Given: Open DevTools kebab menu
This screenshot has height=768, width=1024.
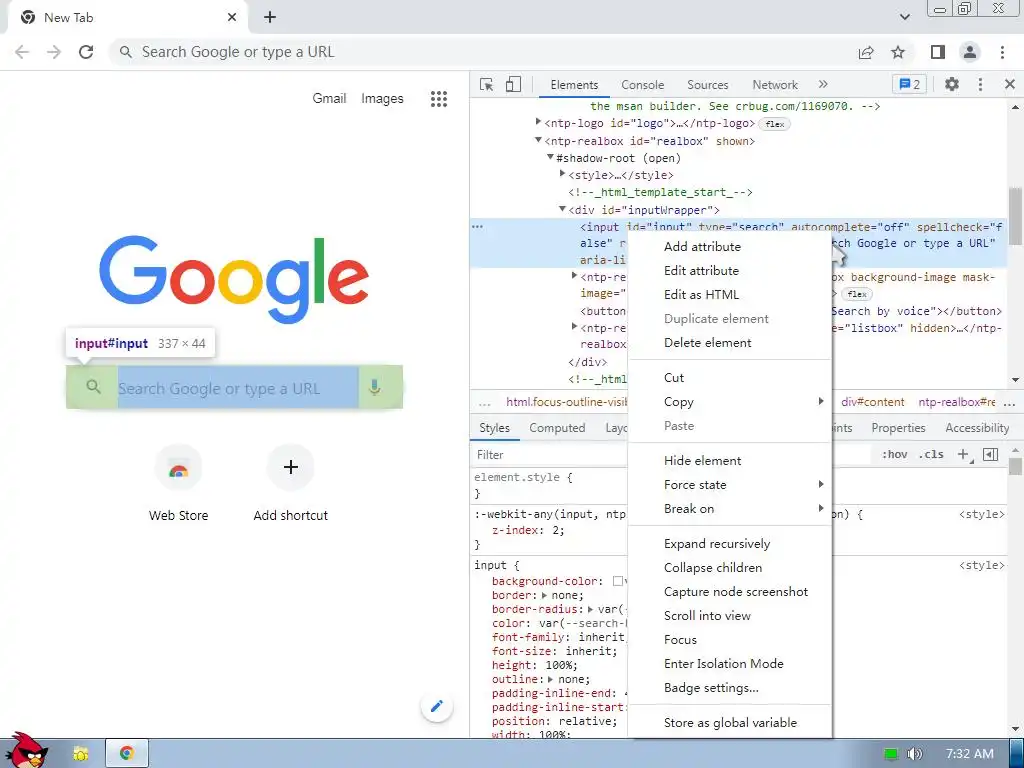Looking at the screenshot, I should [x=980, y=84].
